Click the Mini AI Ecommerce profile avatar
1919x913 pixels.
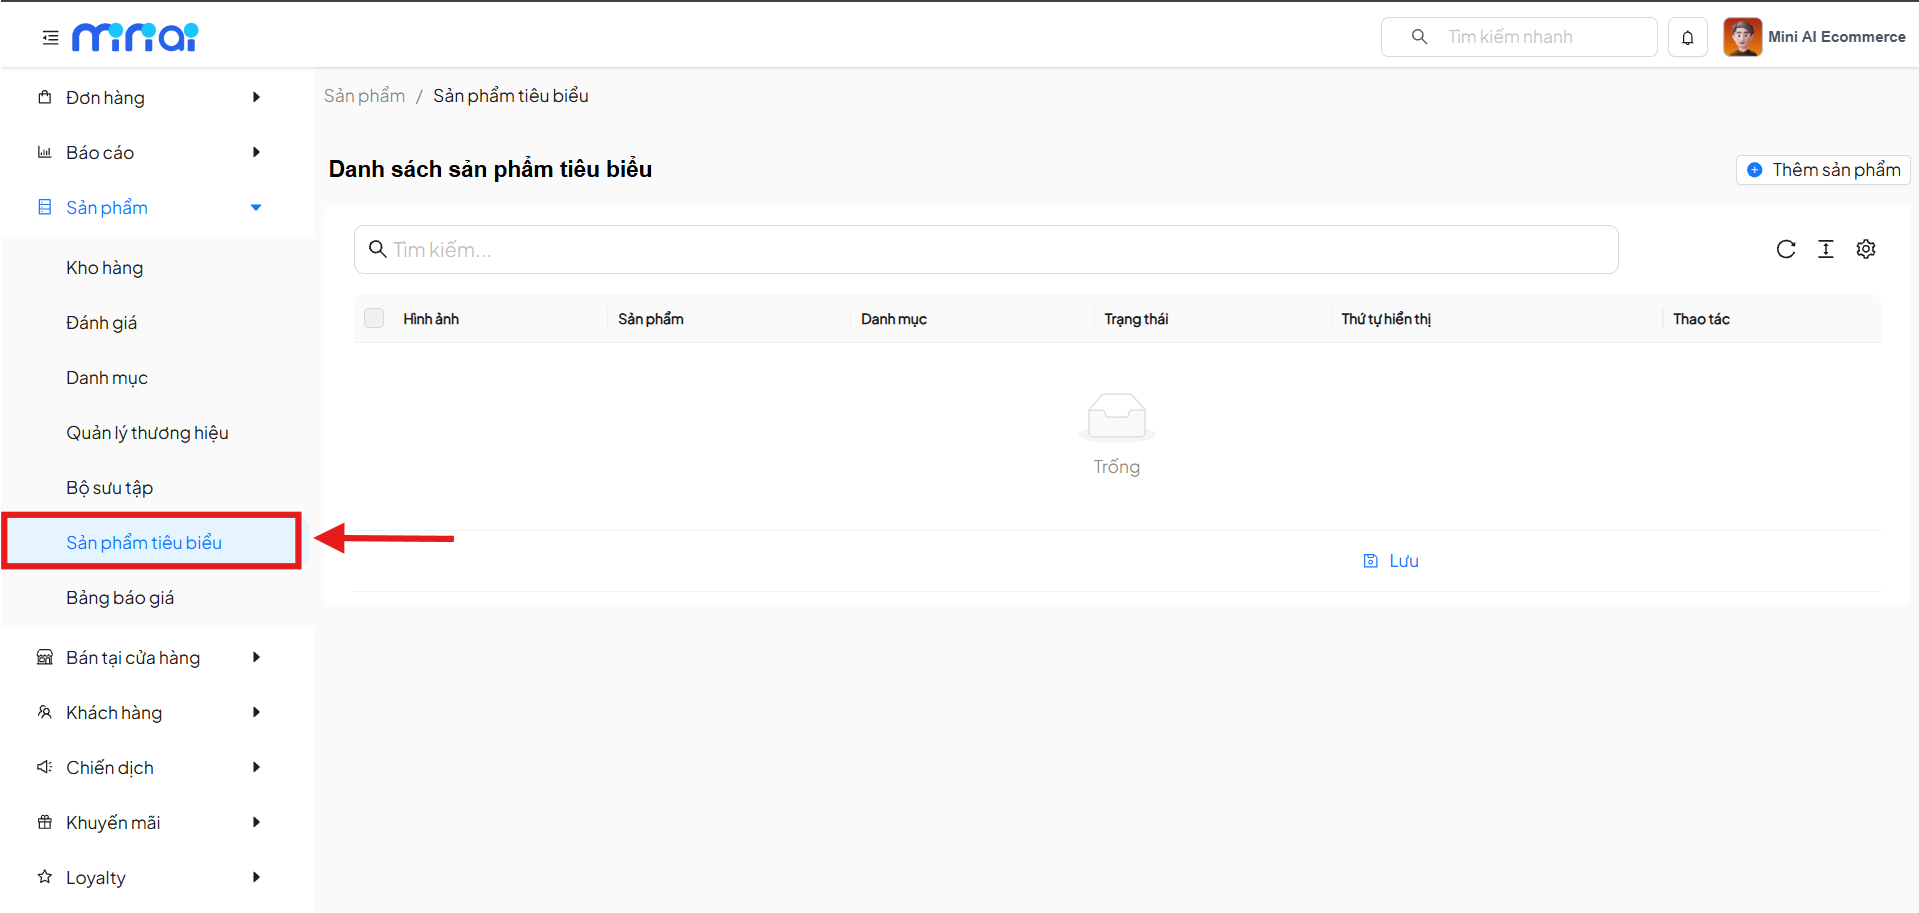point(1742,37)
